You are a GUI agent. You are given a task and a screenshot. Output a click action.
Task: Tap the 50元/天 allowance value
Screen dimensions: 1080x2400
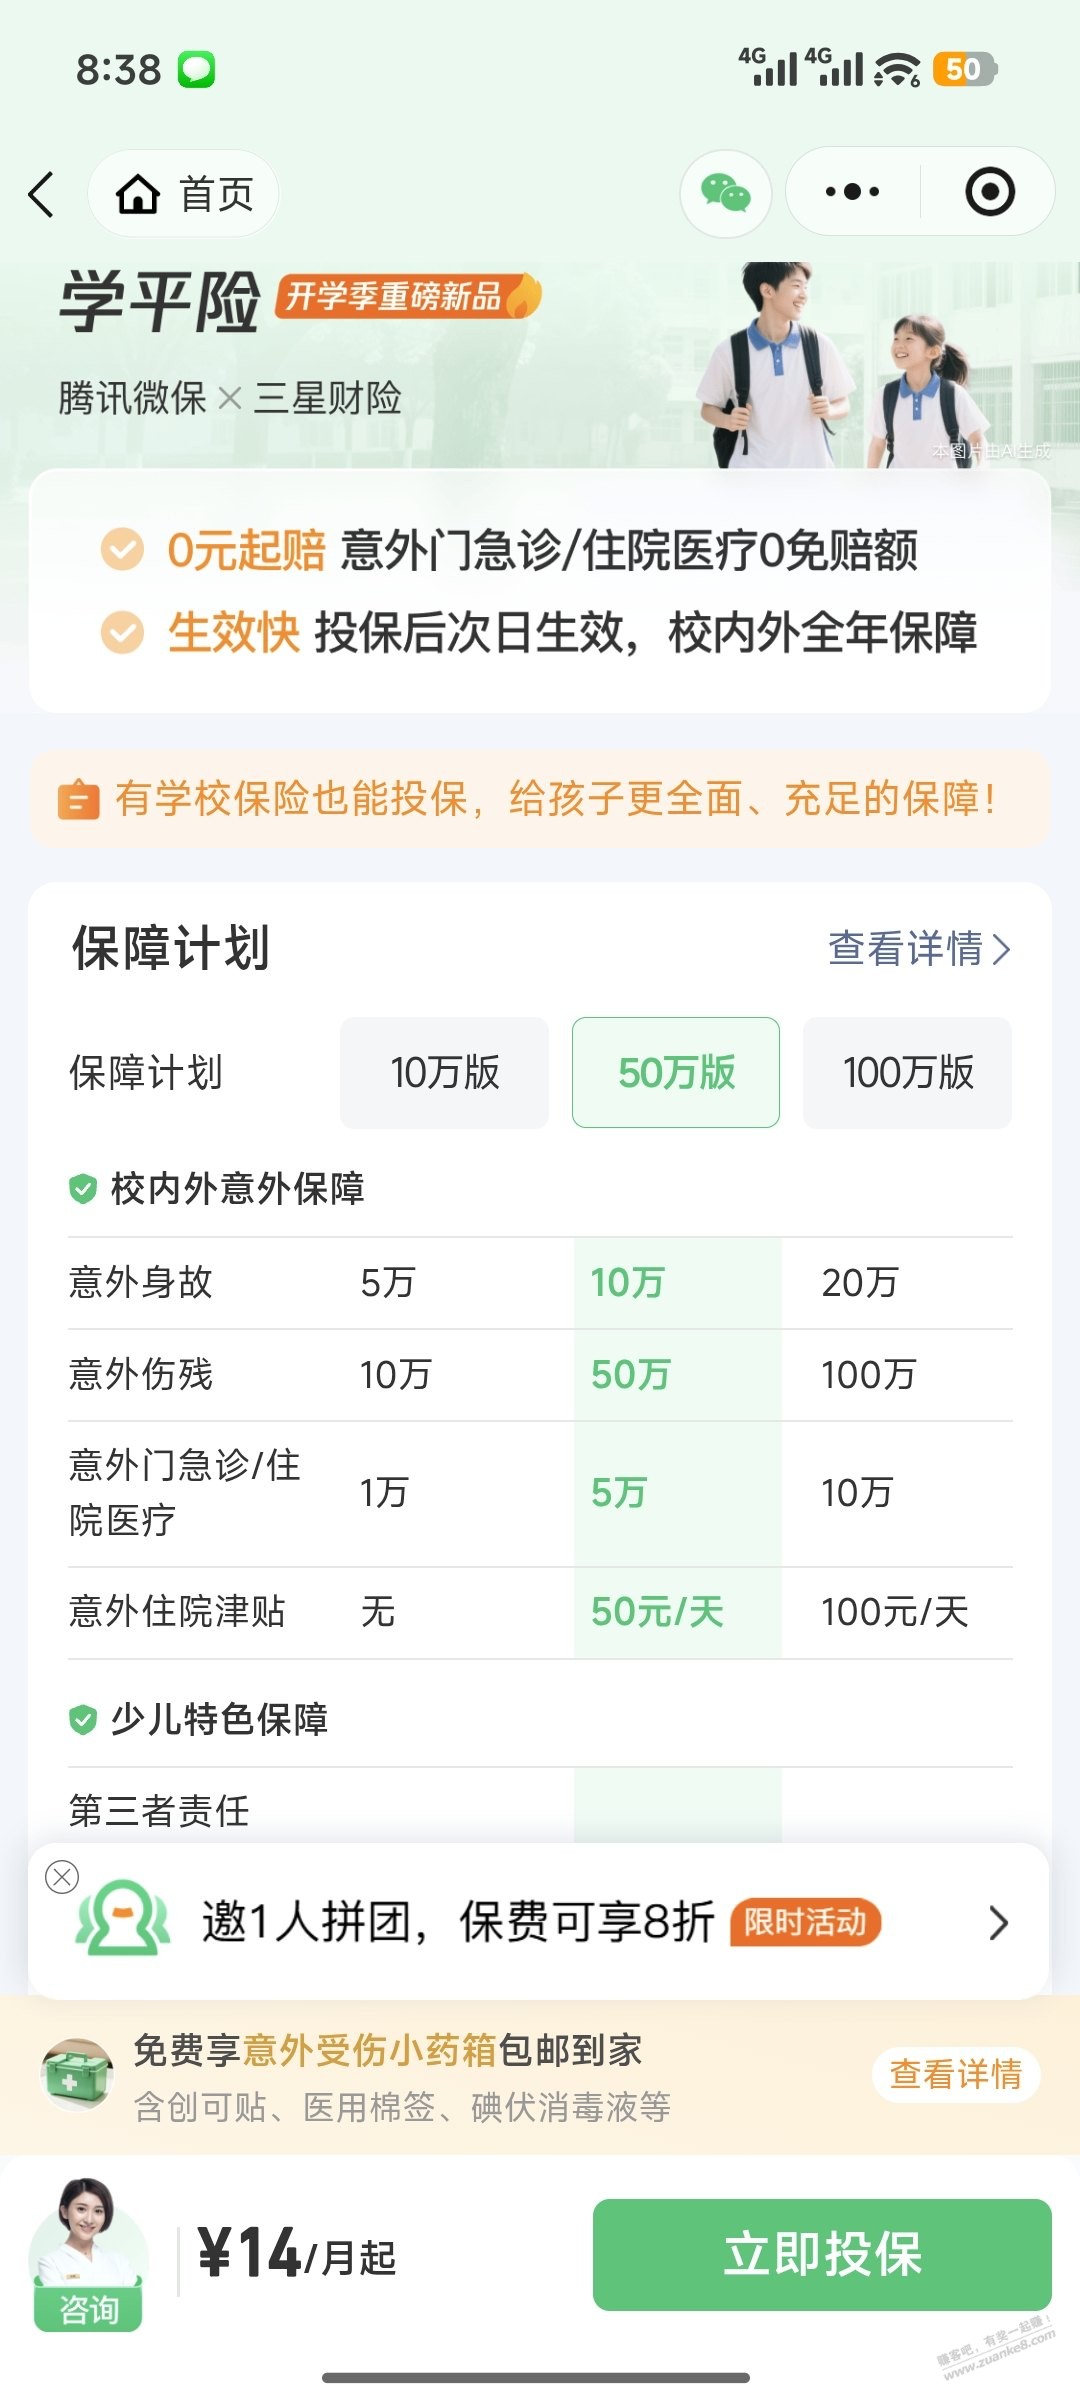coord(657,1611)
